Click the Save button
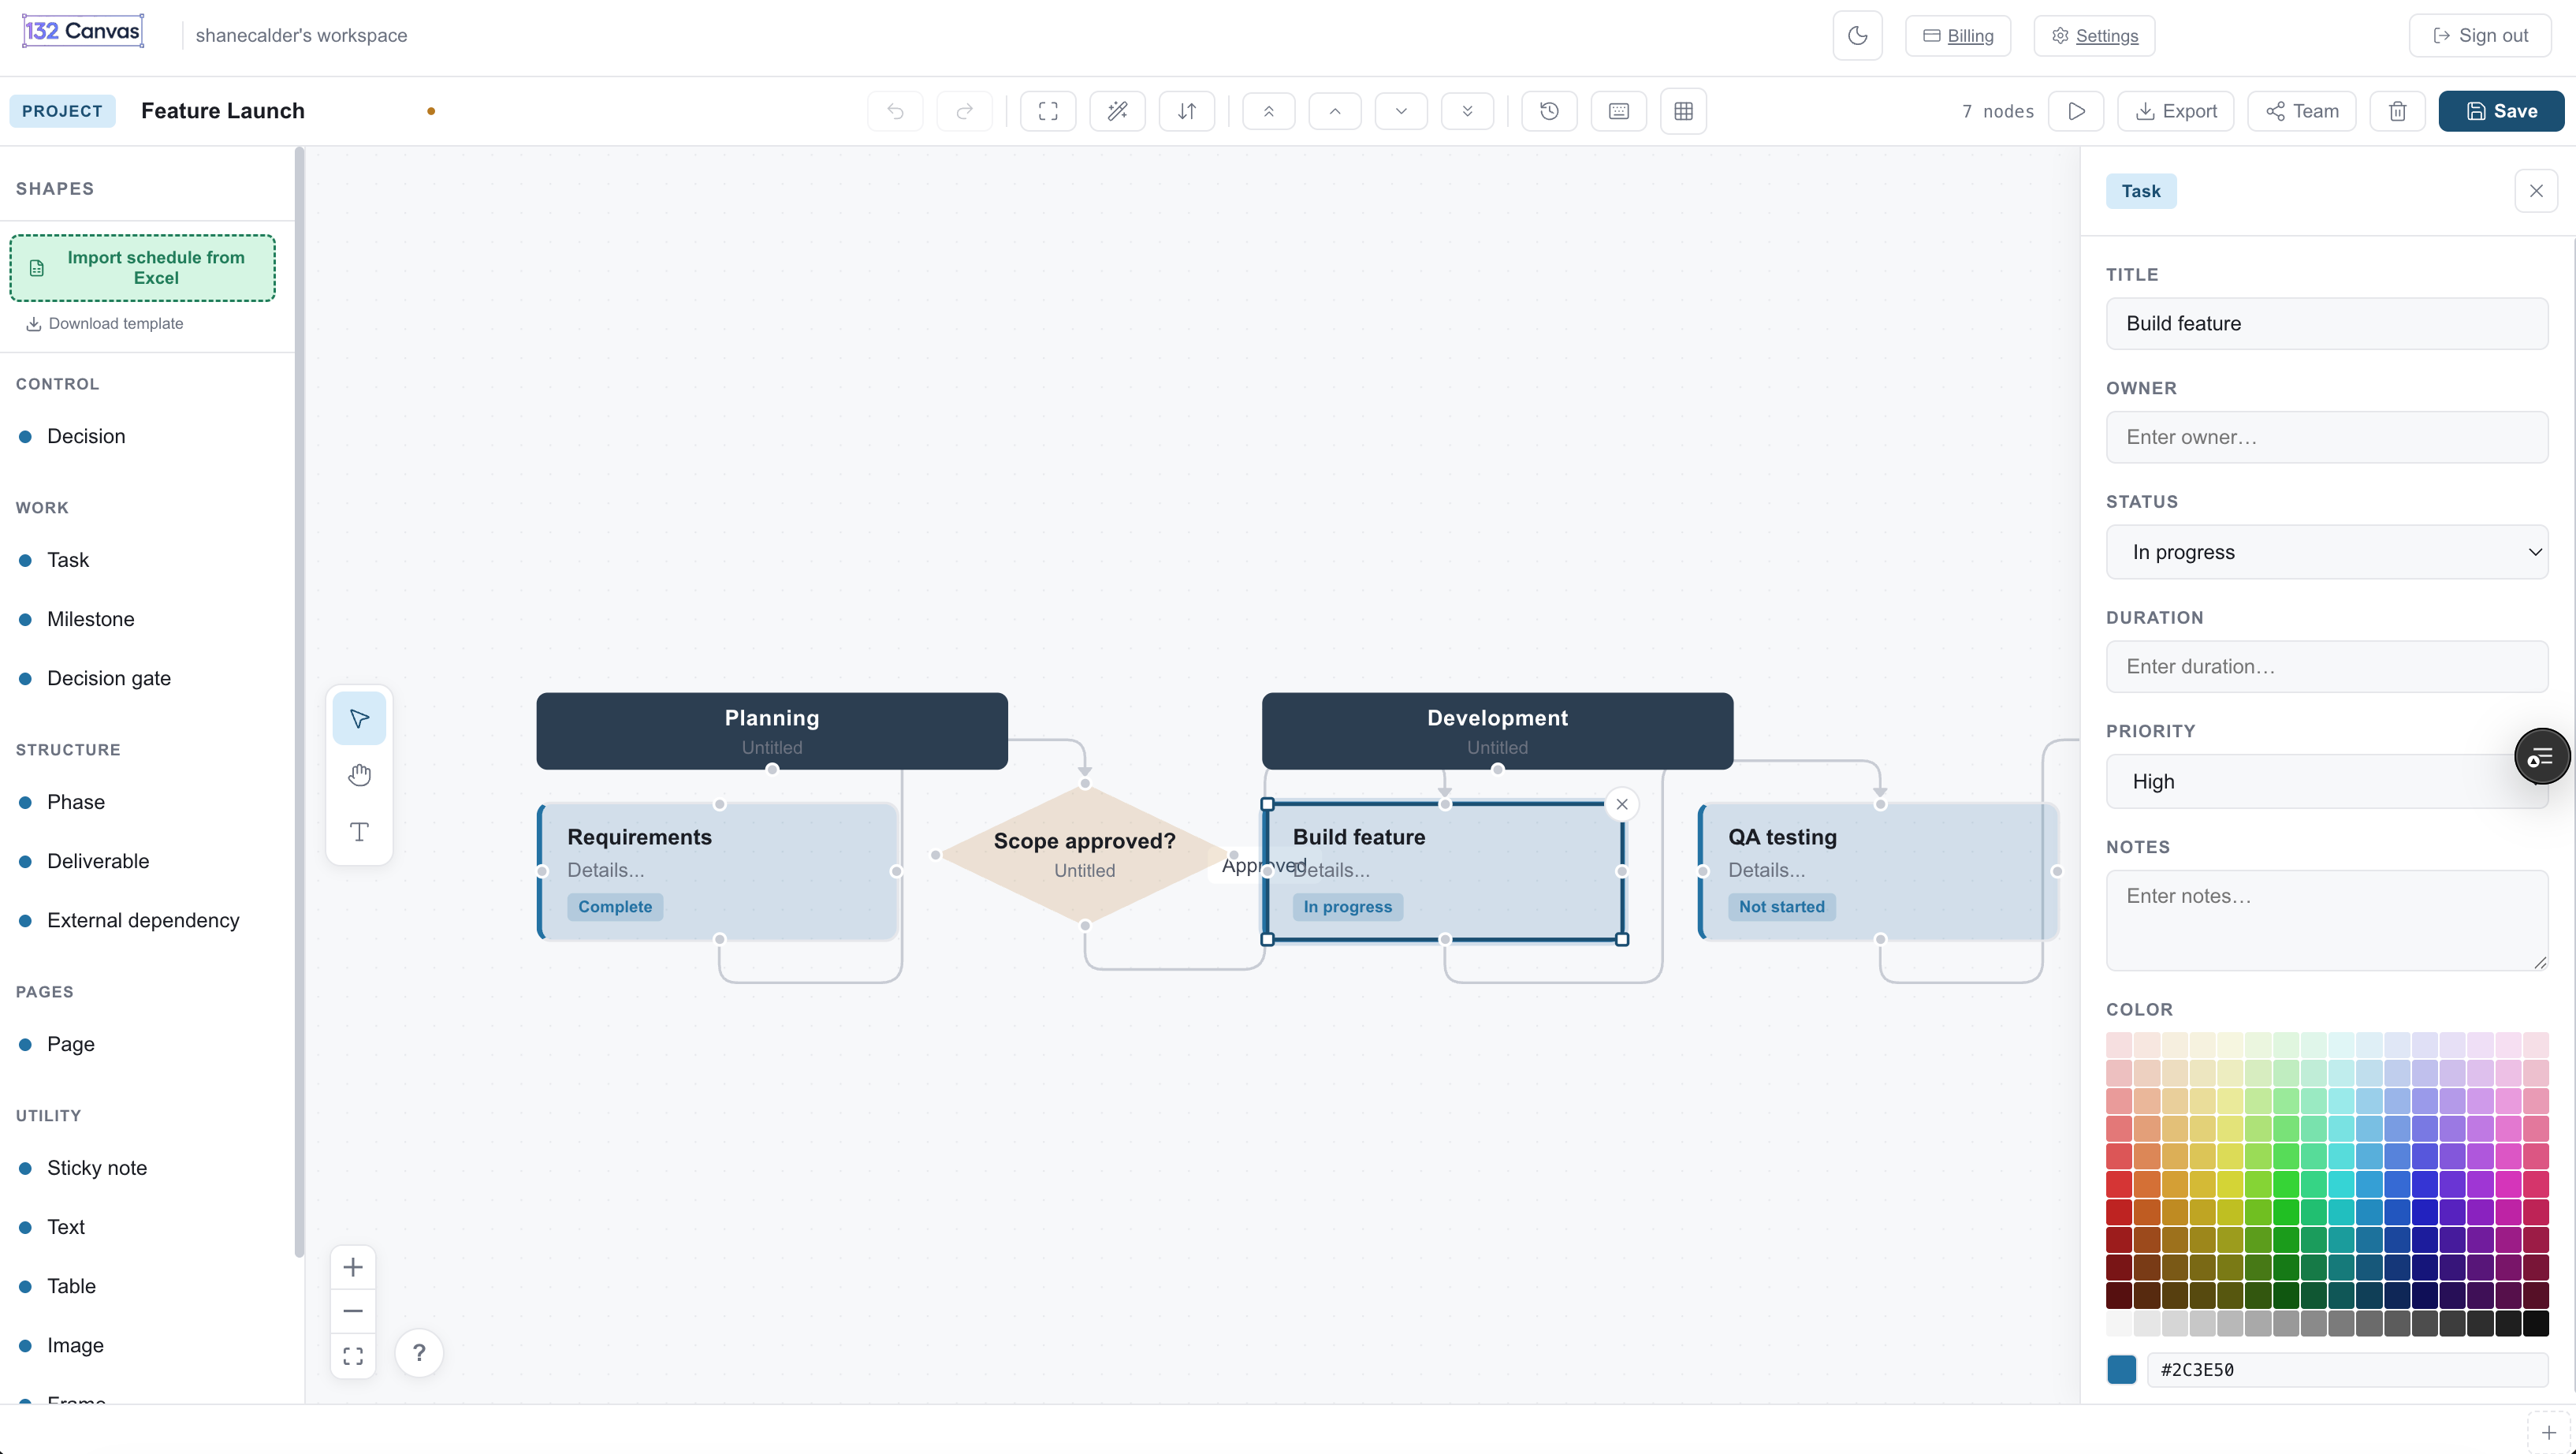 (x=2501, y=111)
